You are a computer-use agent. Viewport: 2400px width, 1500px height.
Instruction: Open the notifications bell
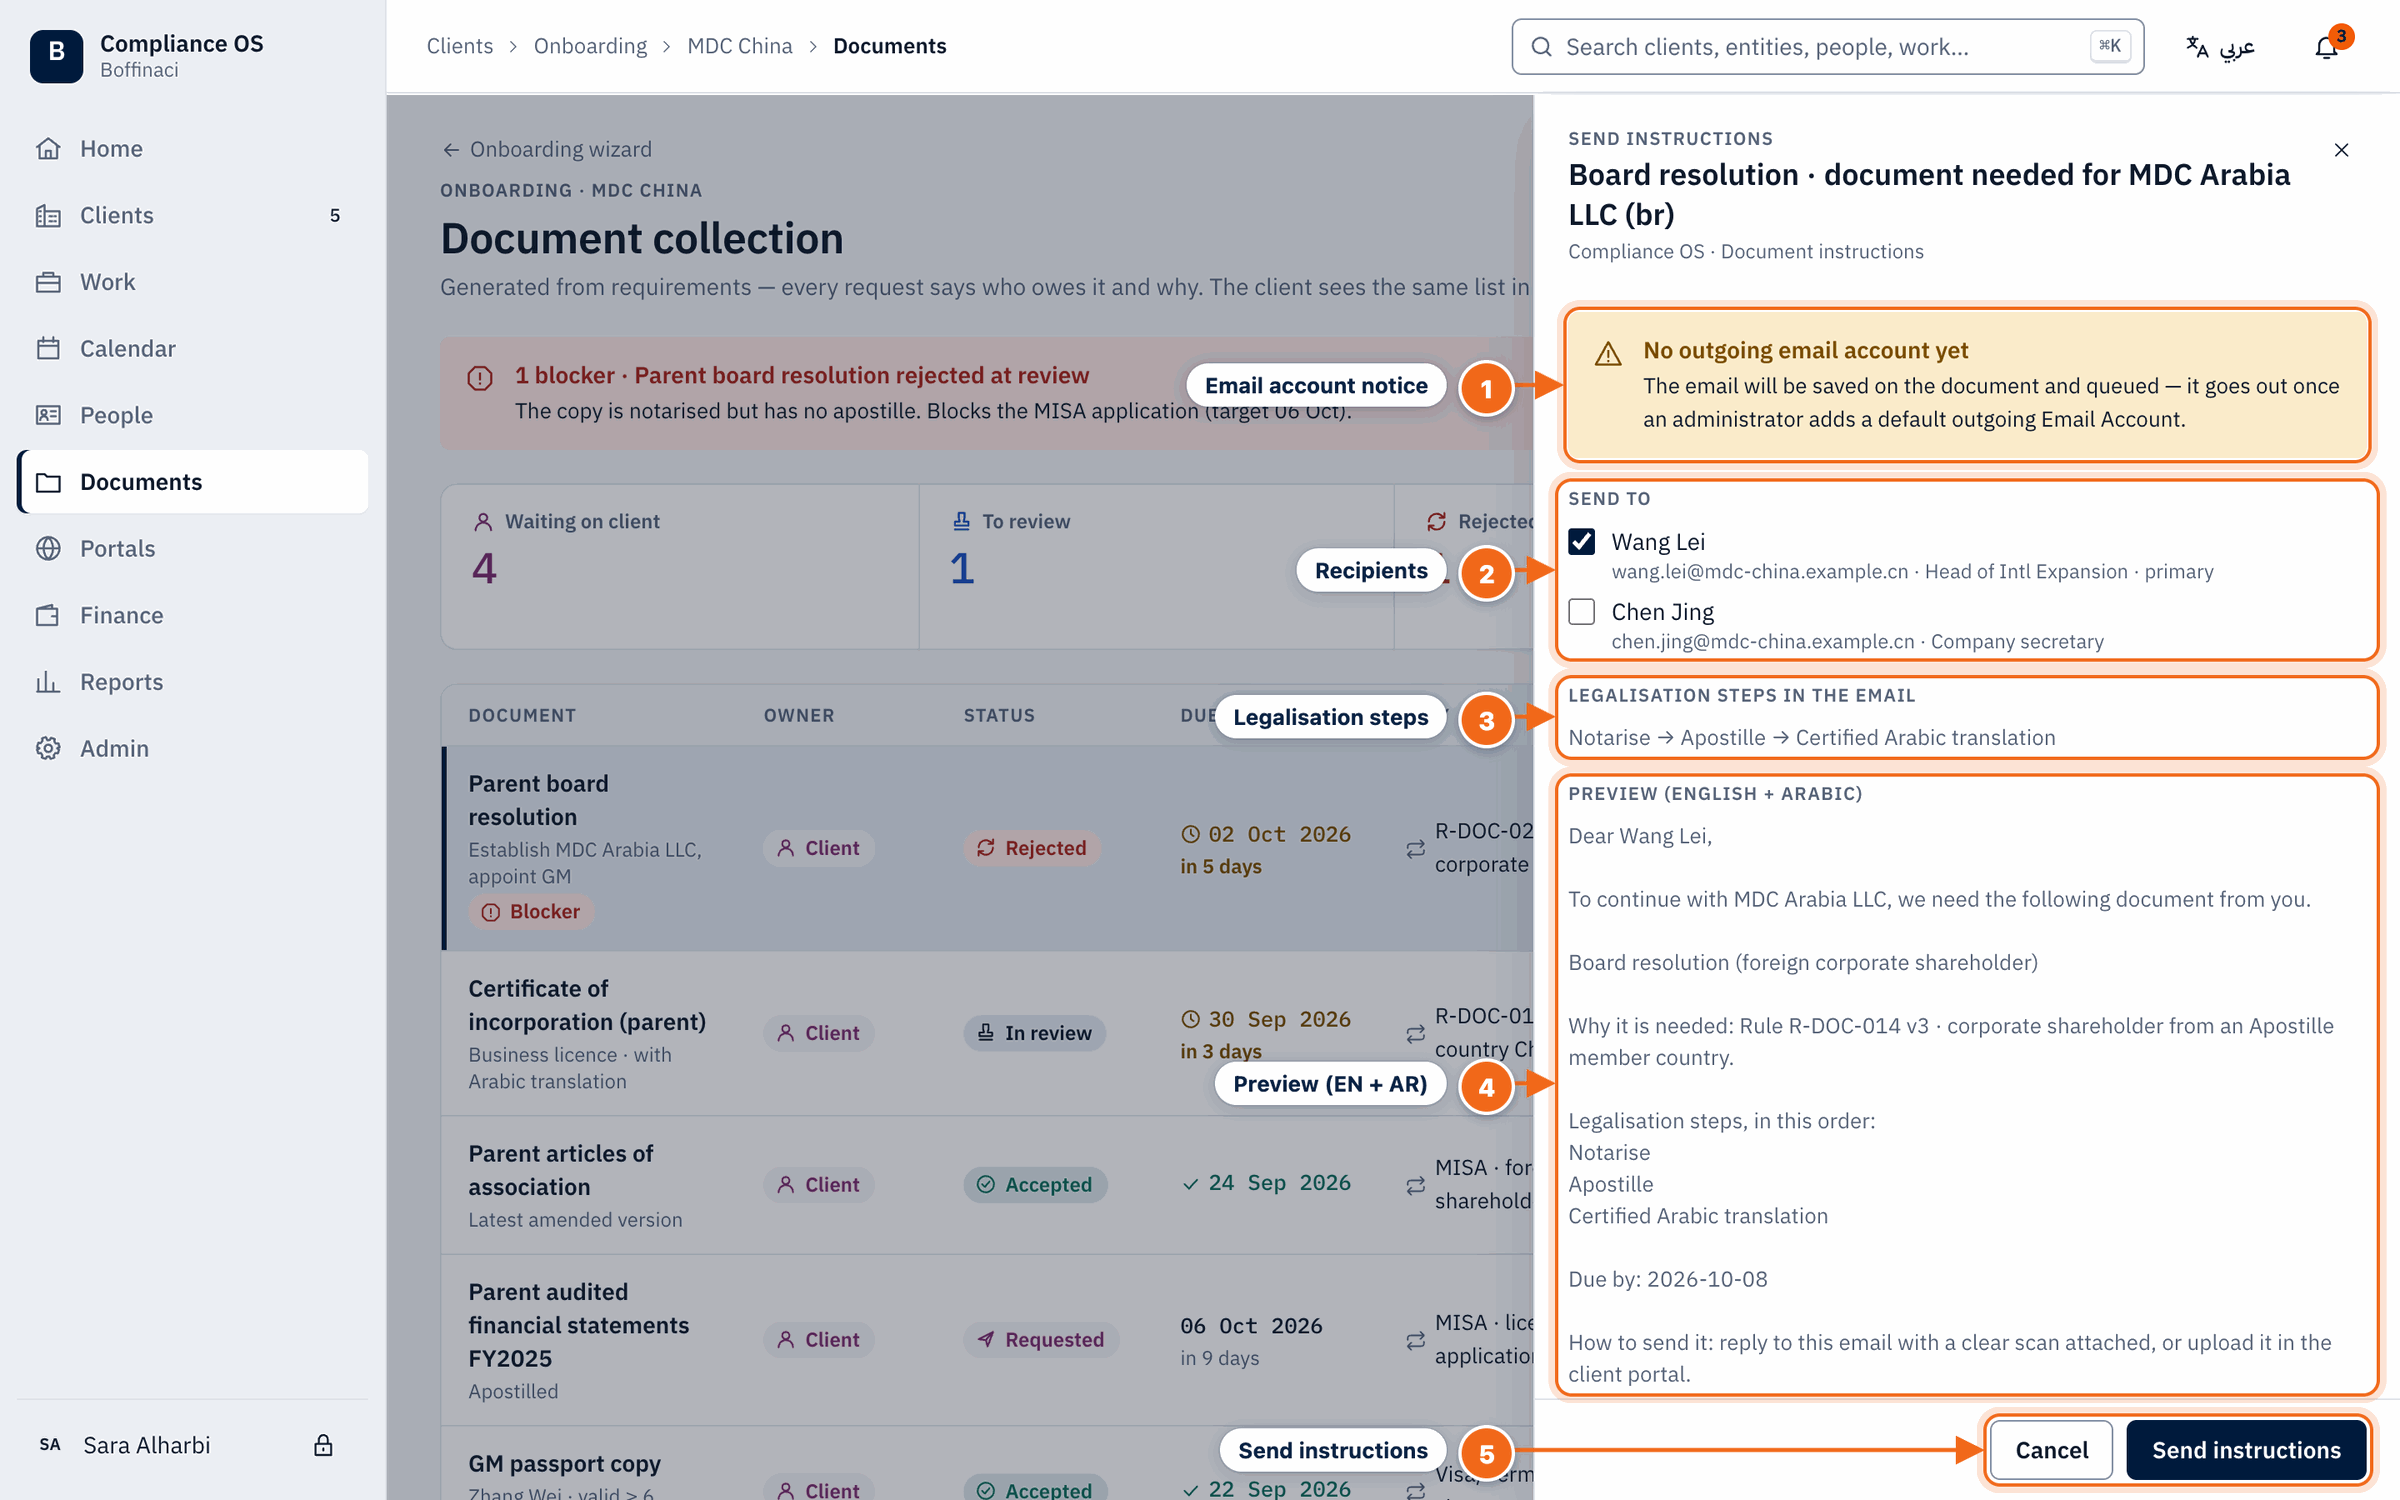[2327, 47]
